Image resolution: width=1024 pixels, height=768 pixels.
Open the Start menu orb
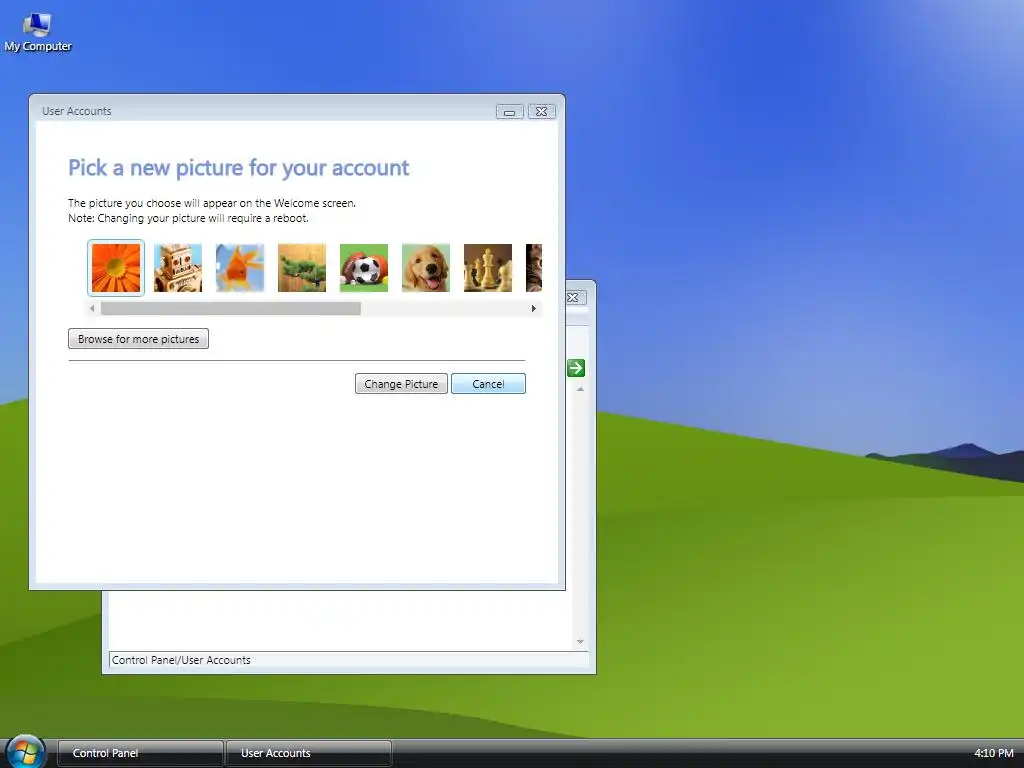25,752
